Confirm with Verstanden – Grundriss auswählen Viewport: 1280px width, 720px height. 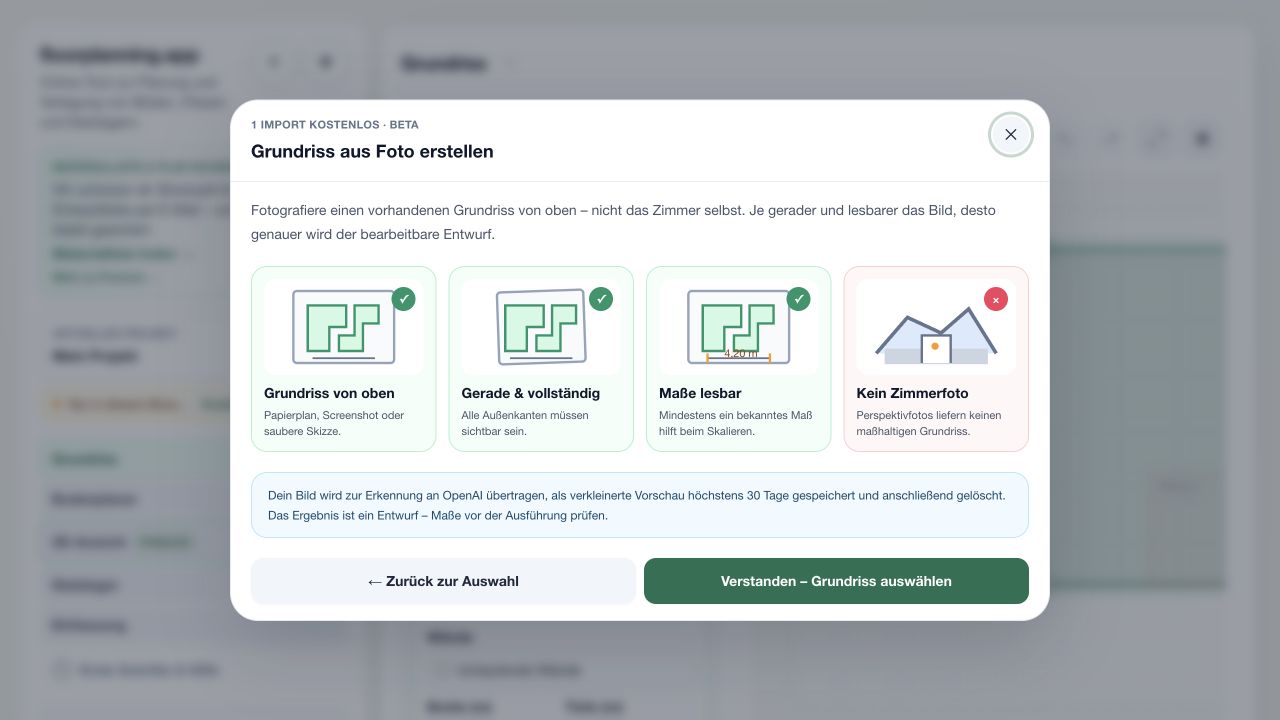coord(836,581)
